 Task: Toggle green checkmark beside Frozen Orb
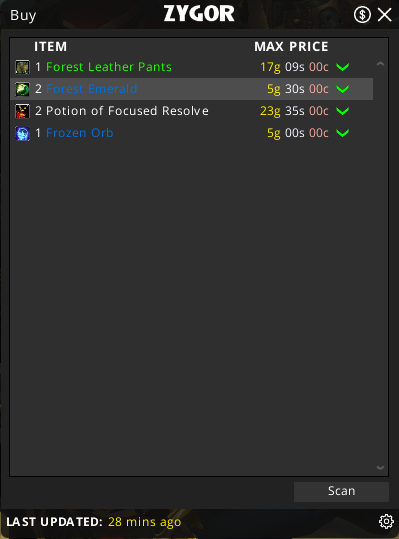(x=343, y=133)
